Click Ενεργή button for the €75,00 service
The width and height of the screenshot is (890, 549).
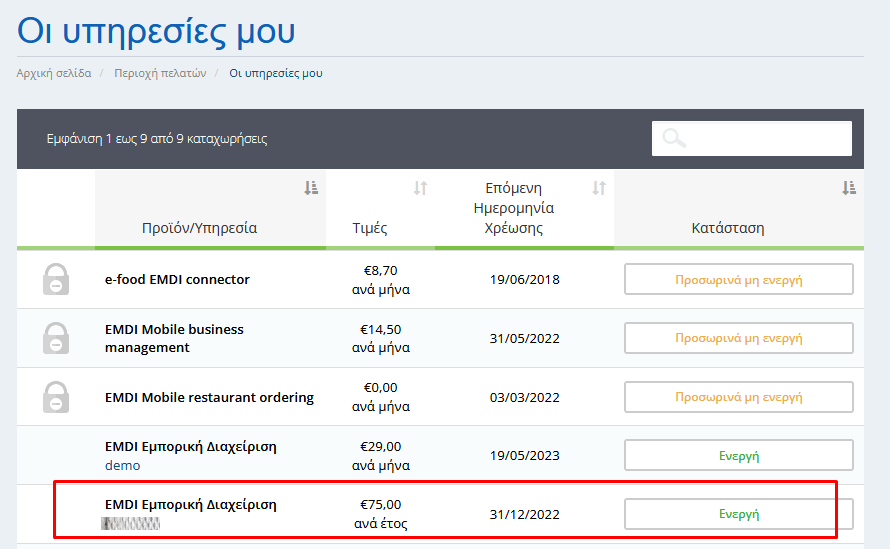coord(738,514)
